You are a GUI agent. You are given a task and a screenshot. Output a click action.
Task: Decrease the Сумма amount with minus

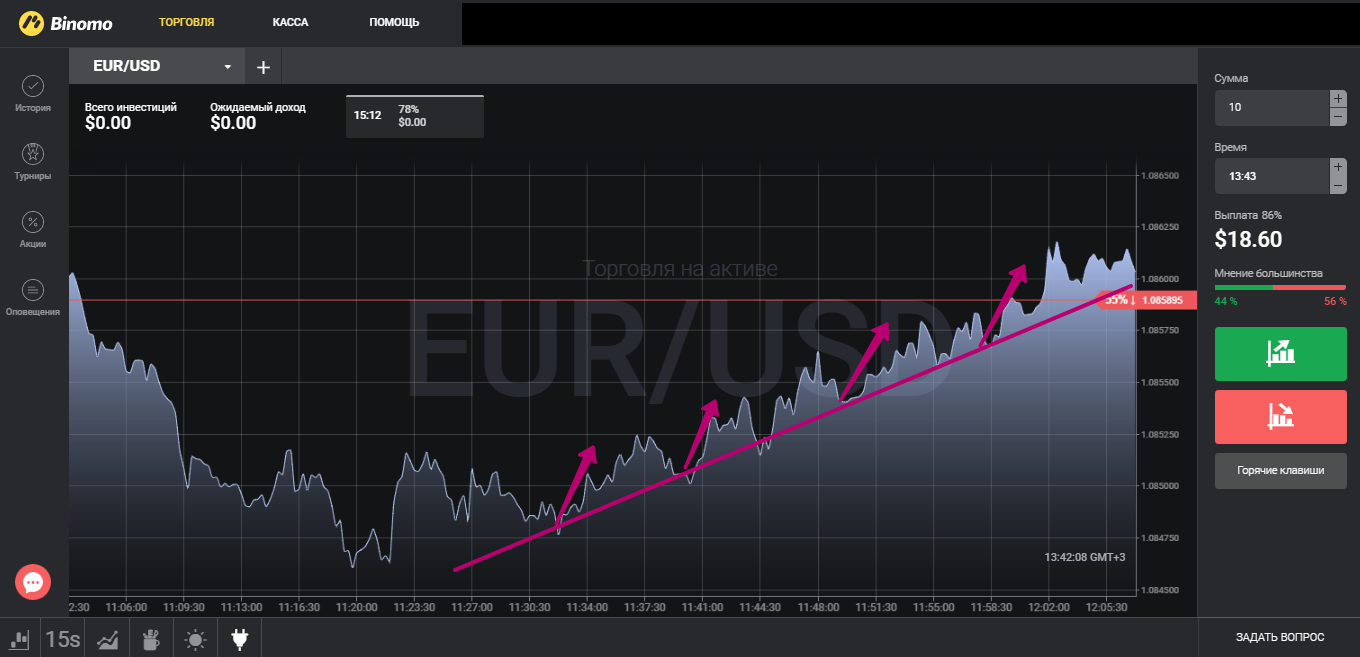pos(1338,117)
